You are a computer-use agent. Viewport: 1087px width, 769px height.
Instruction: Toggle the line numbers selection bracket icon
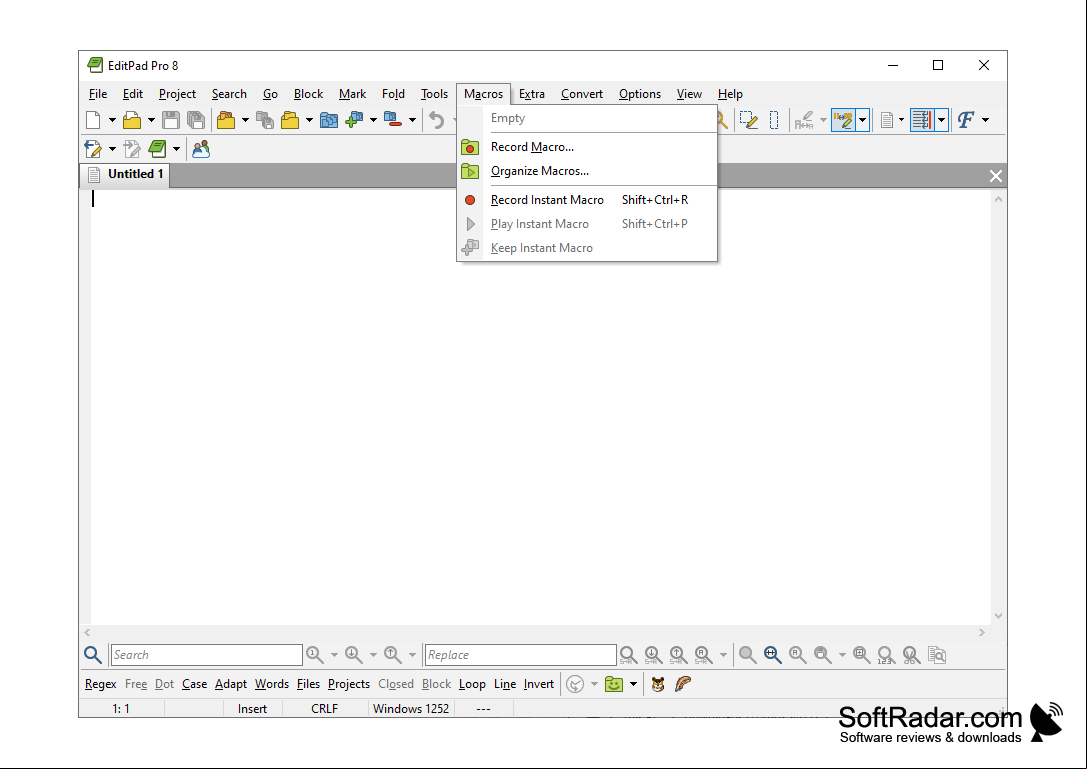pyautogui.click(x=774, y=120)
